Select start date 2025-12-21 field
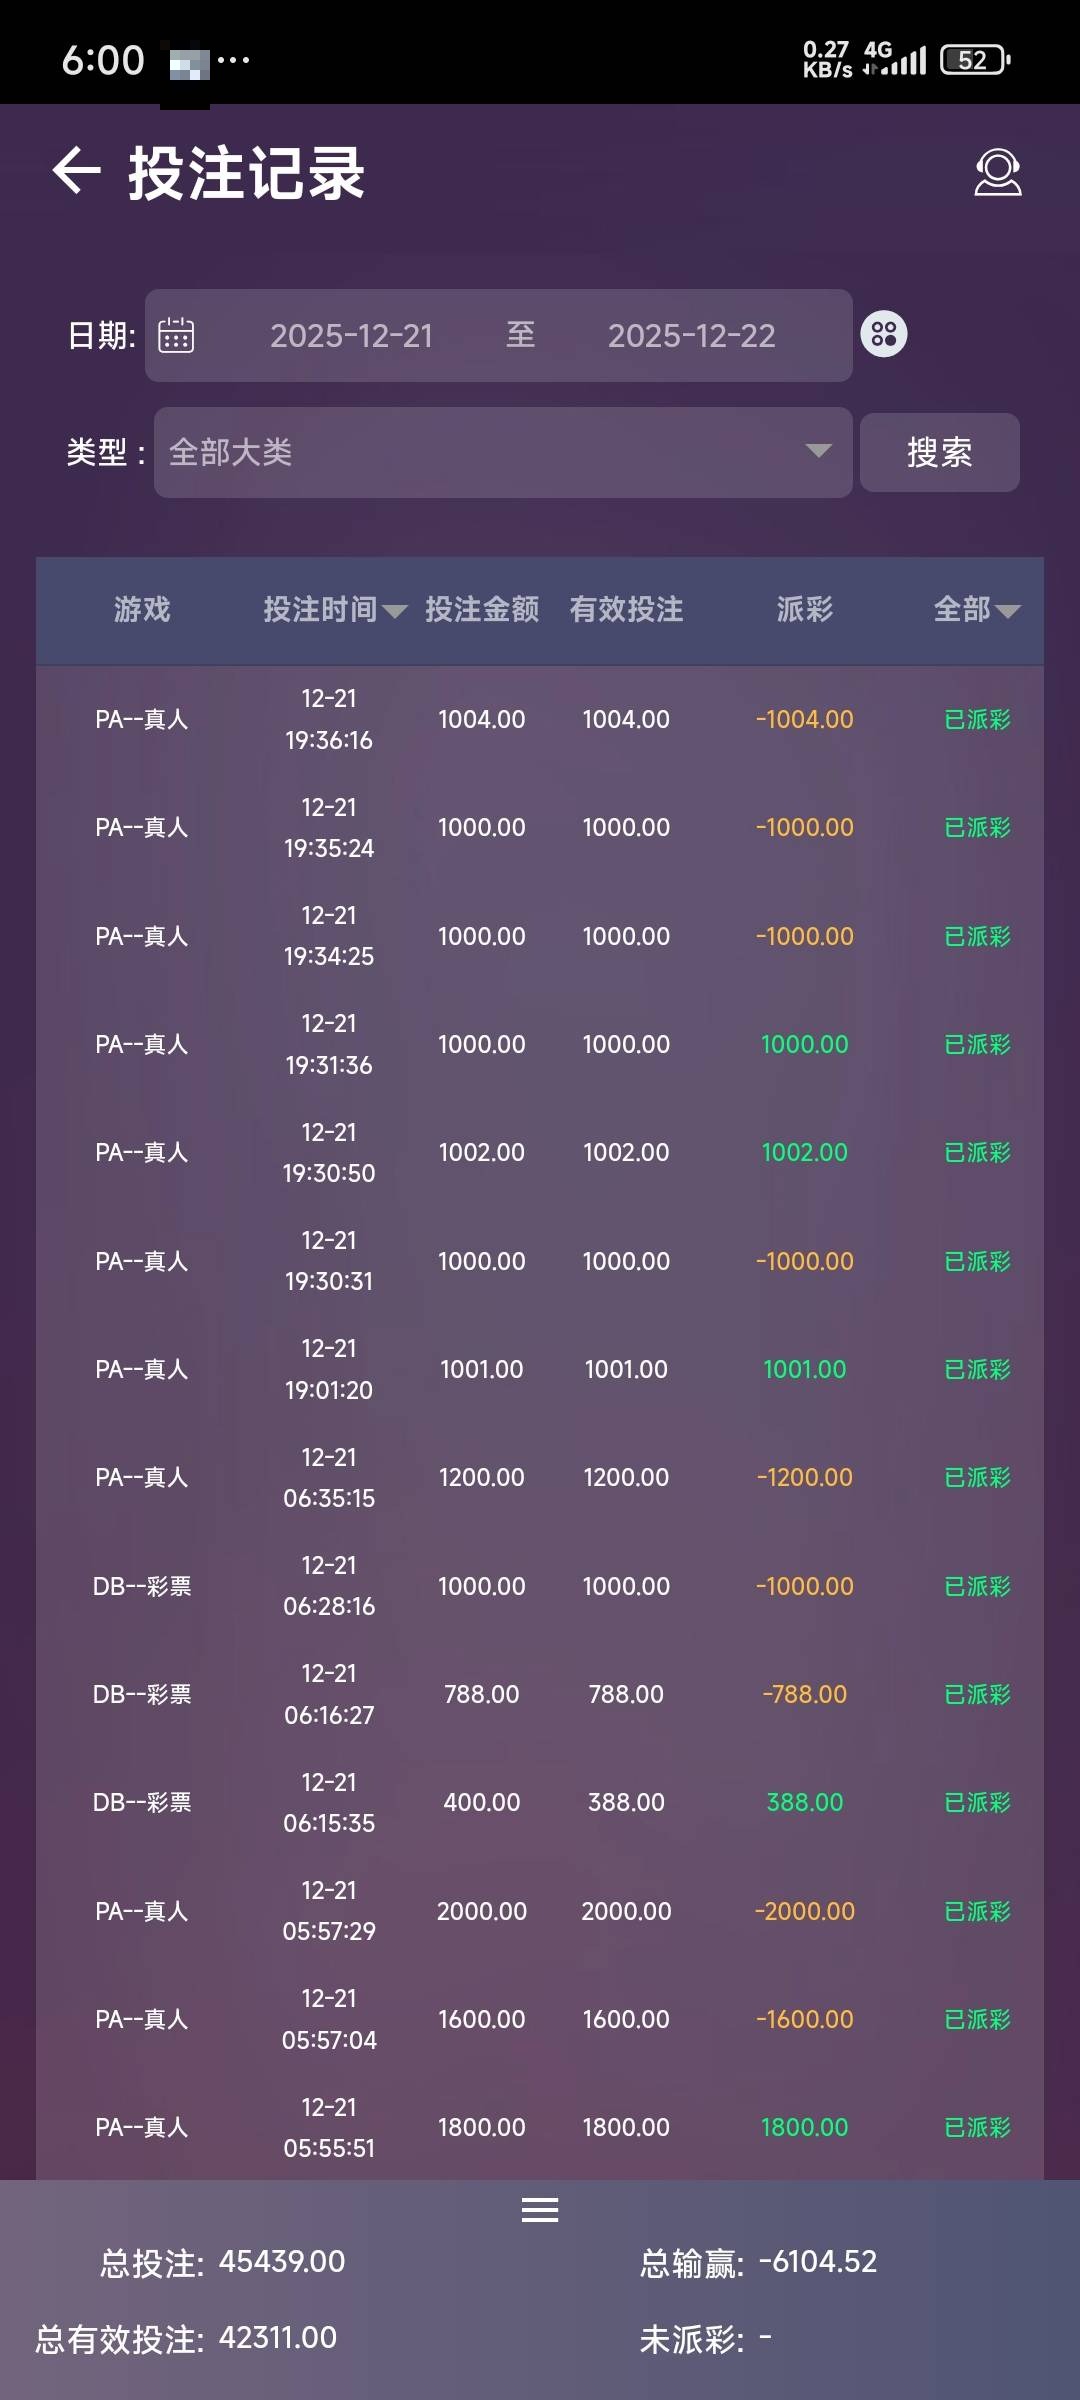Screen dimensions: 1080x2400 coord(351,336)
